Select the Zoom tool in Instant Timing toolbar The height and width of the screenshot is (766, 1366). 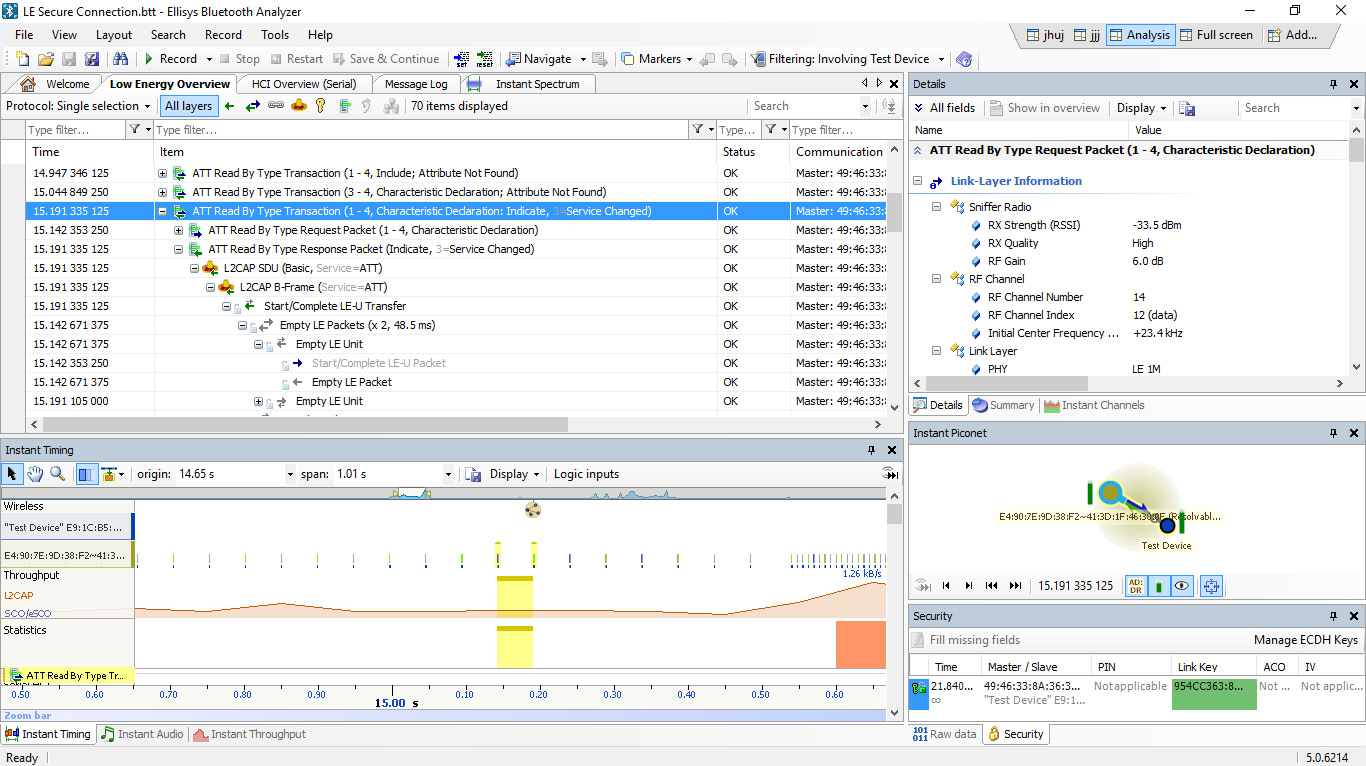point(57,473)
